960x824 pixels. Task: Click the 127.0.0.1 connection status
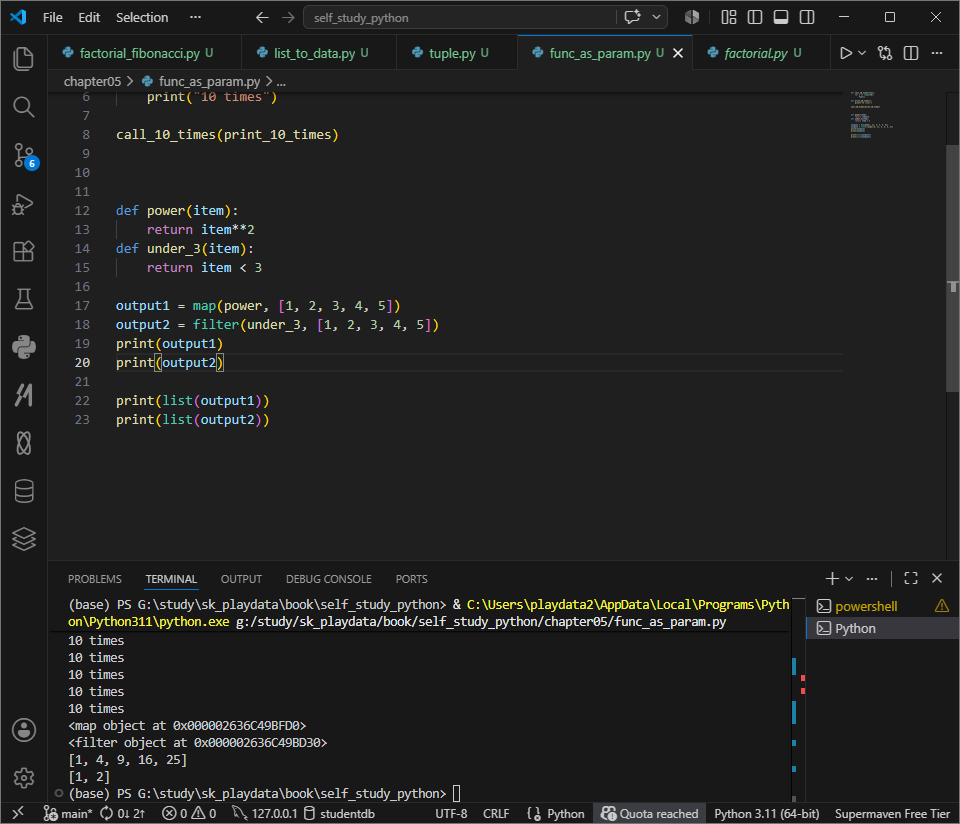[x=265, y=813]
